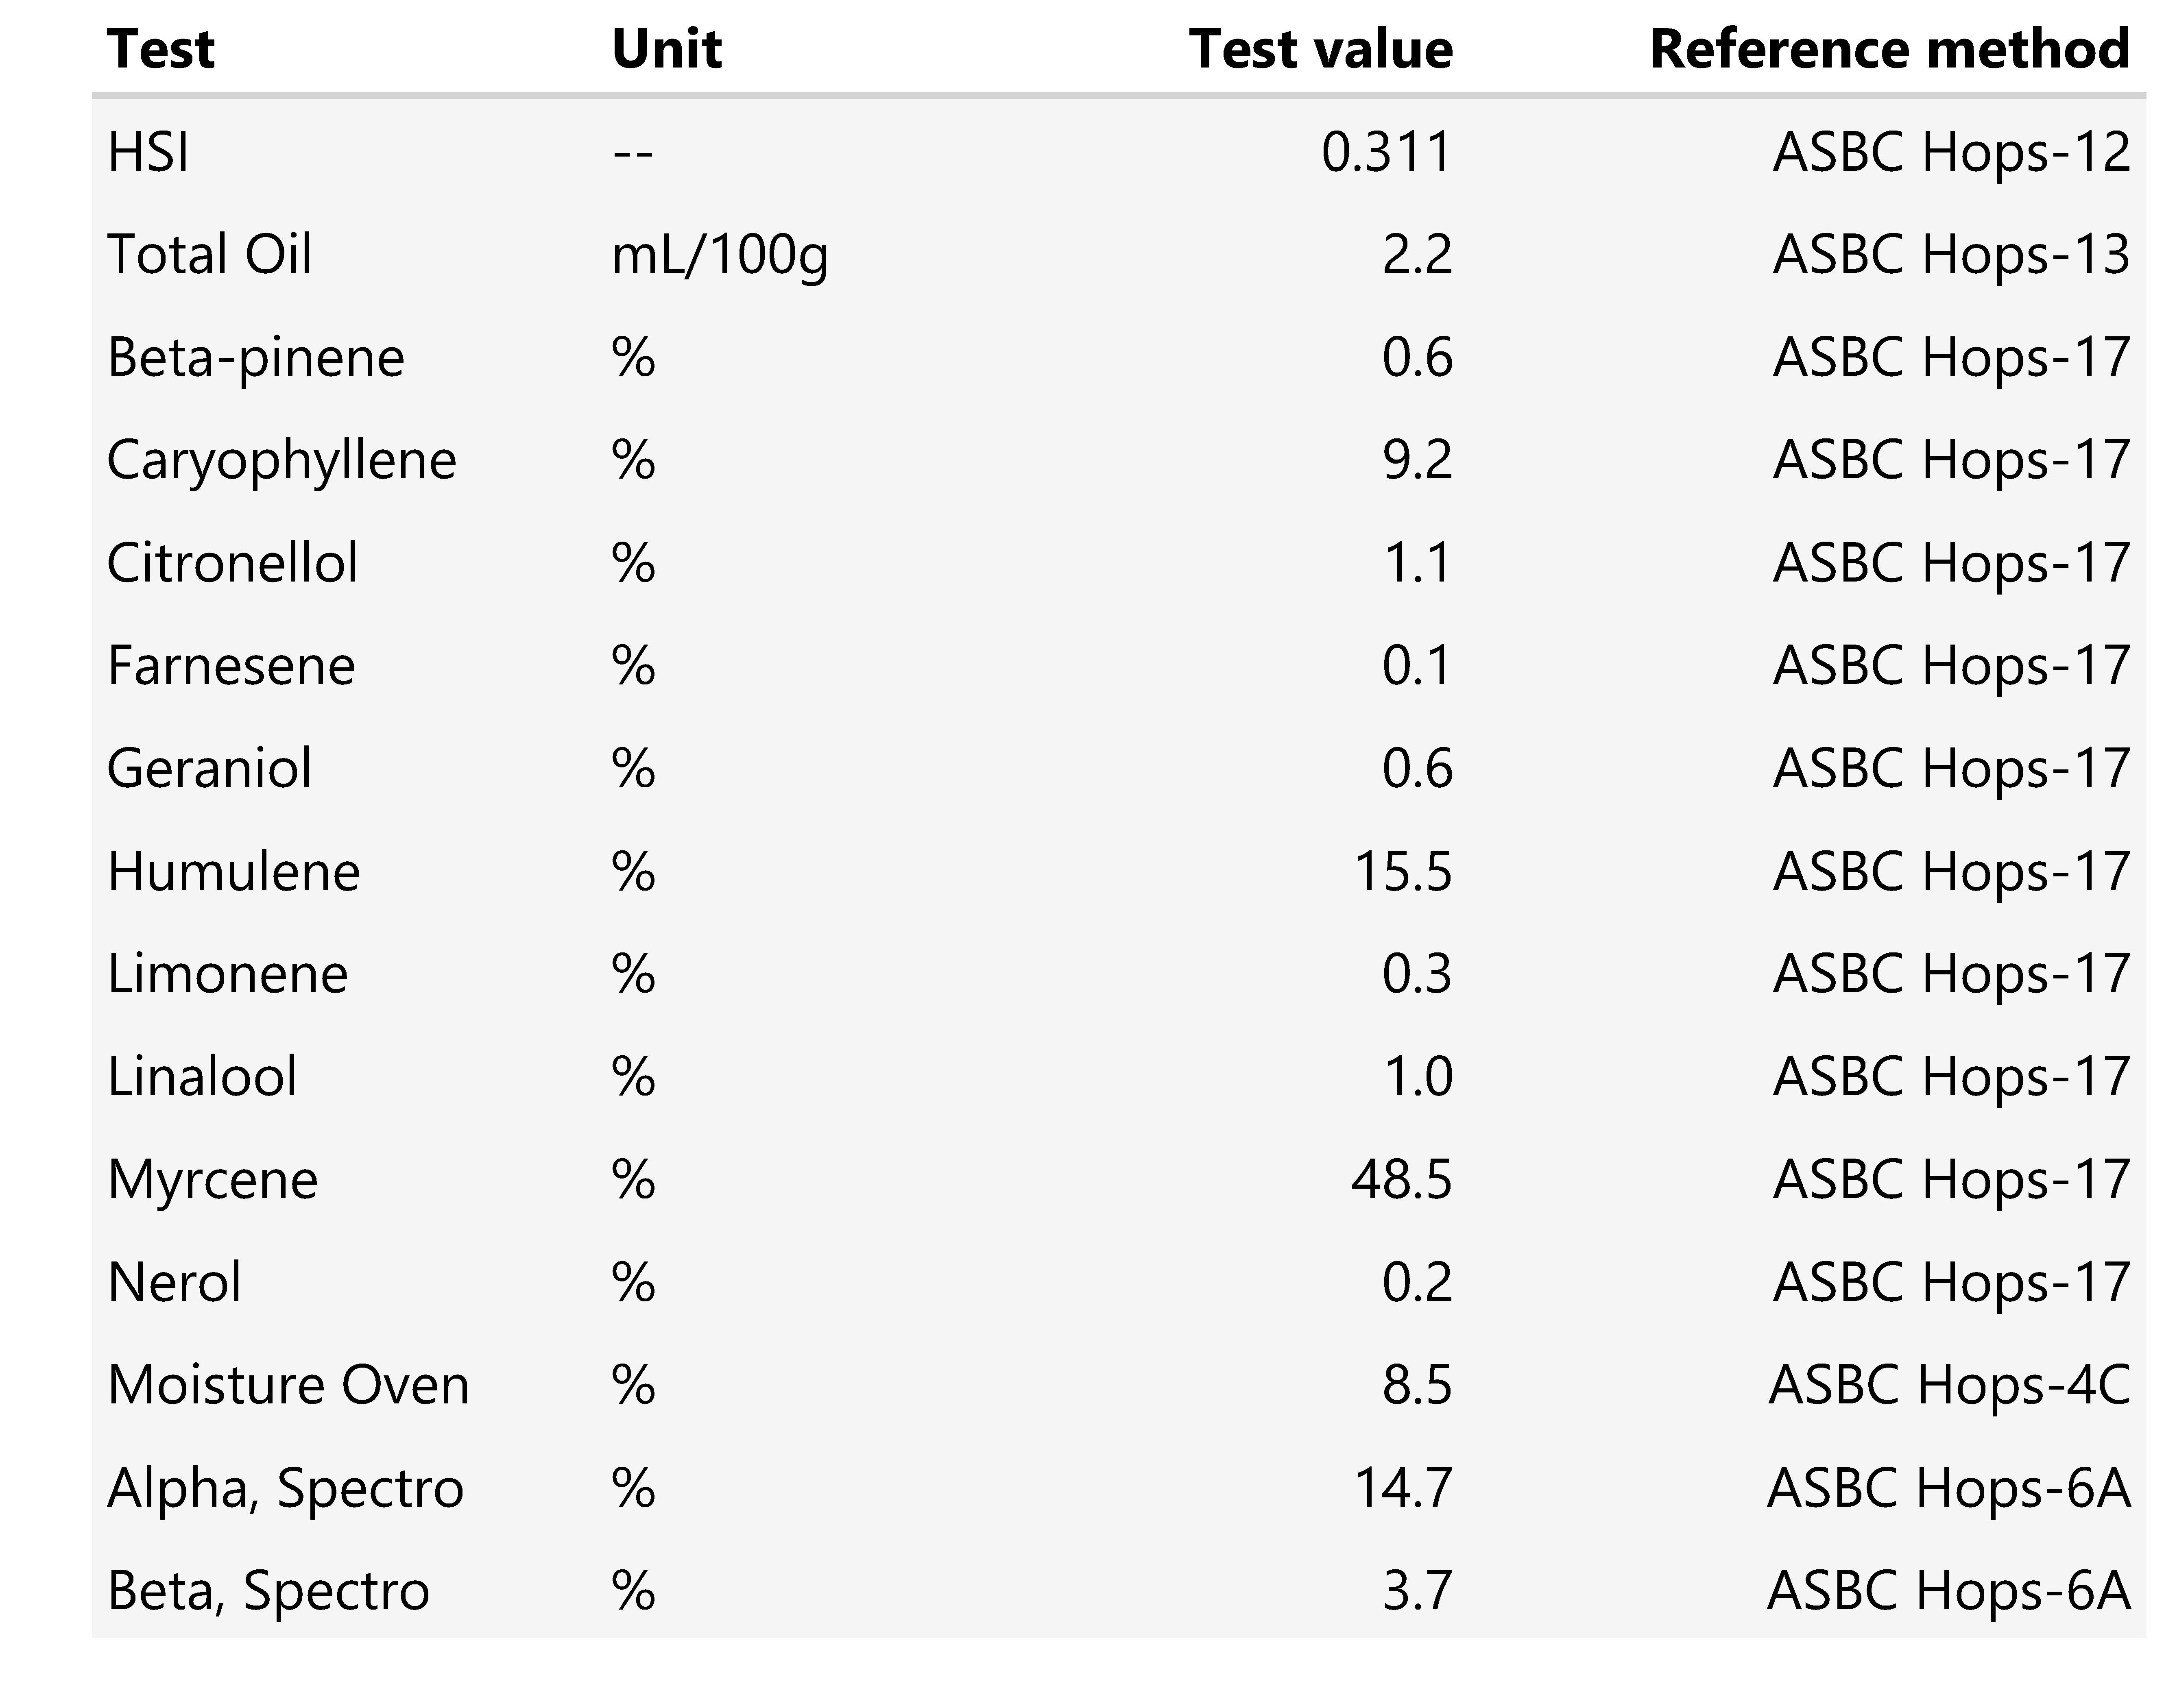Click ASBC Hops-4C reference for Moisture Oven
The image size is (2164, 1708).
pyautogui.click(x=1949, y=1386)
